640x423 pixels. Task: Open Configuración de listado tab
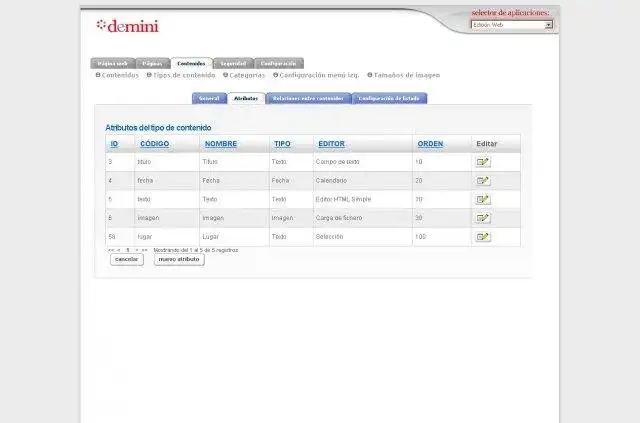coord(389,98)
